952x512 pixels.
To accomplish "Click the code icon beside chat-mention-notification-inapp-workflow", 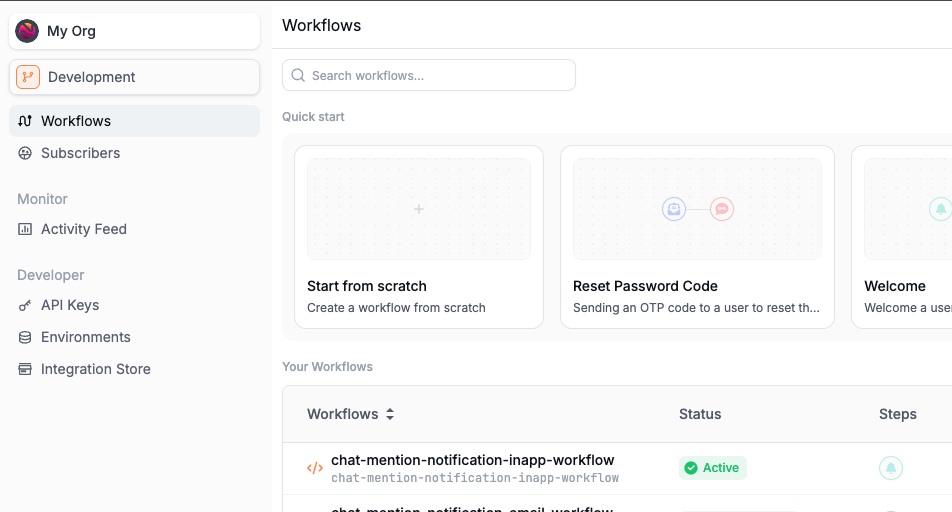I will pyautogui.click(x=314, y=468).
